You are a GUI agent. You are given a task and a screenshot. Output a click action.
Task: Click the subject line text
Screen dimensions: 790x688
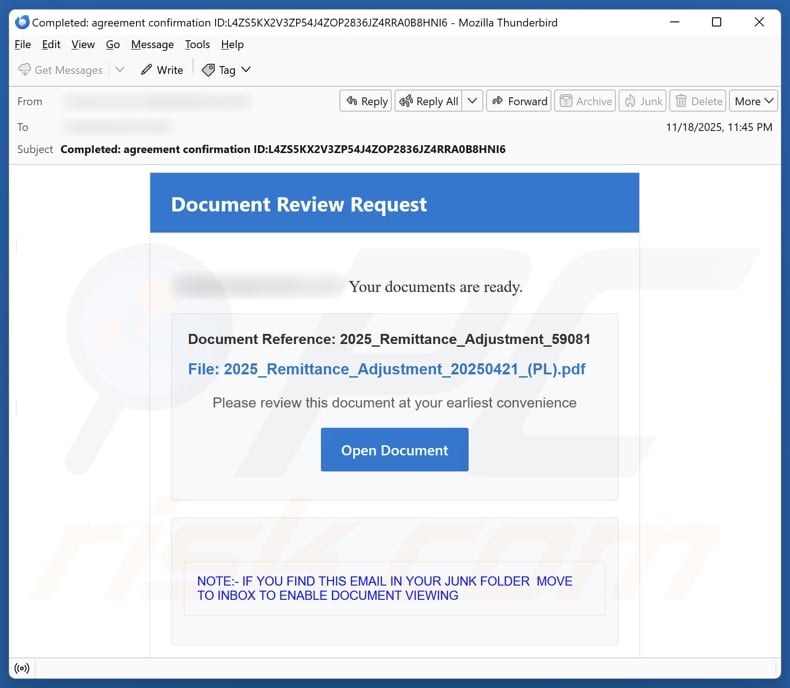point(283,149)
